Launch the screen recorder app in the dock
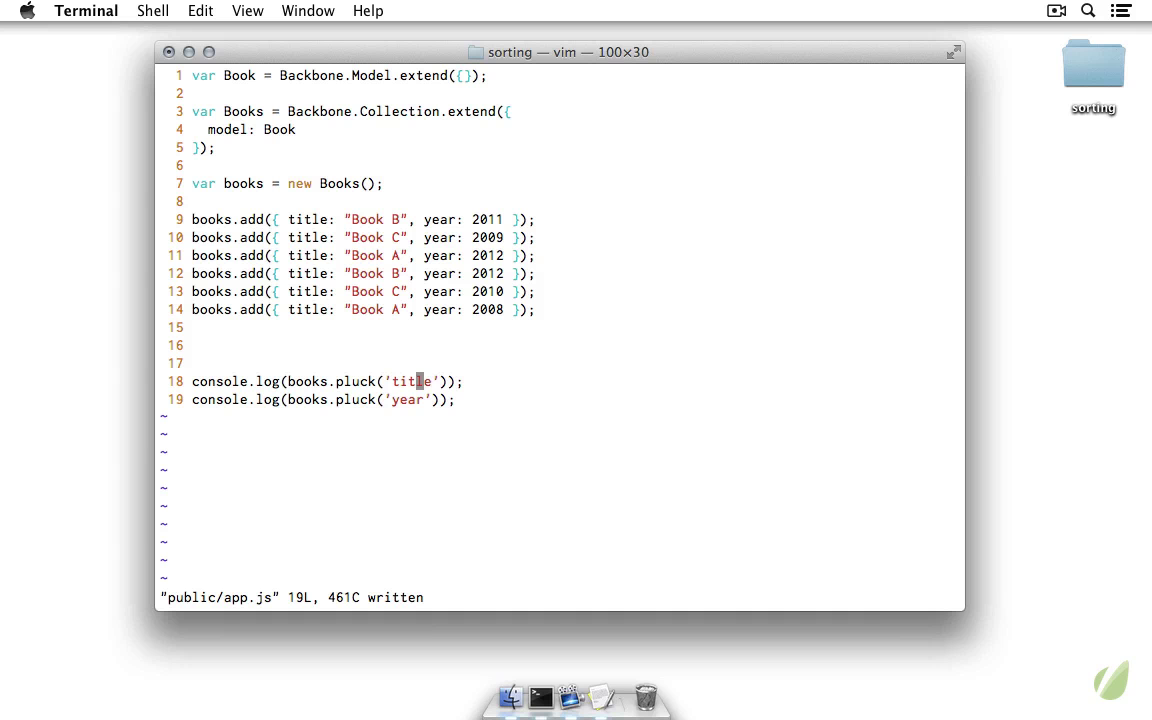 570,696
